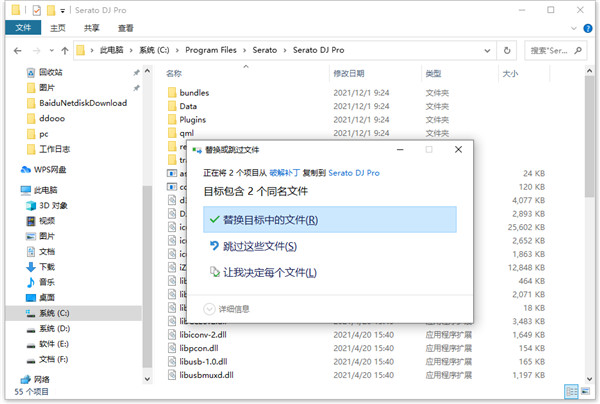Open the 工作日志 folder in sidebar
This screenshot has width=600, height=404.
pyautogui.click(x=54, y=149)
